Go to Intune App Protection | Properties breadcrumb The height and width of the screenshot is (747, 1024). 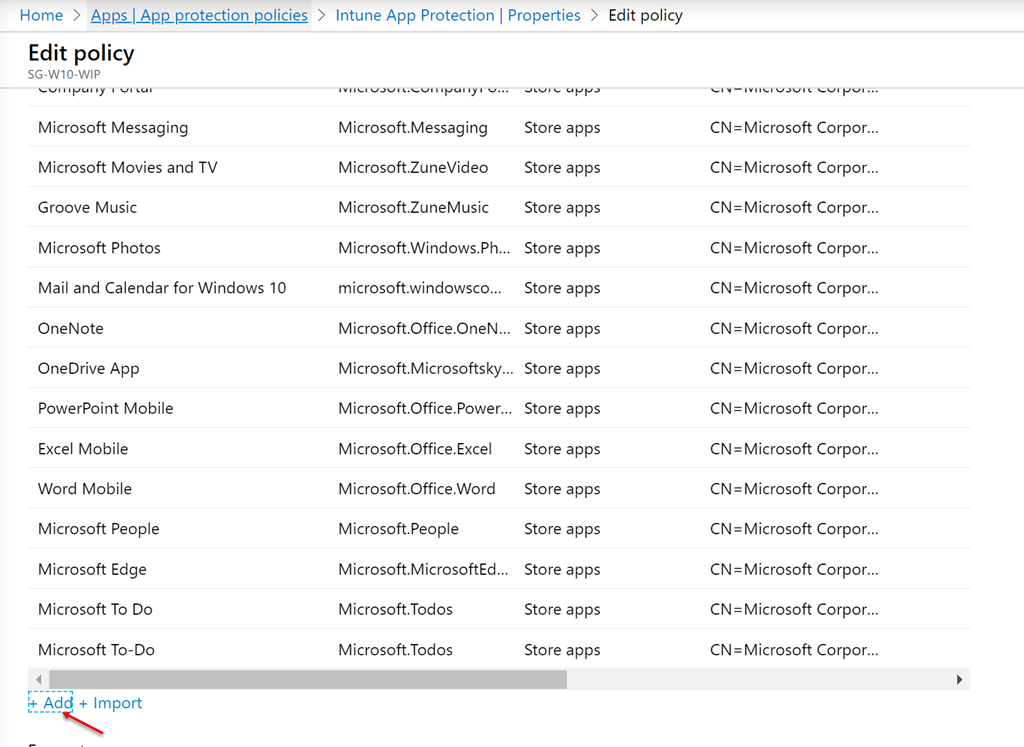[458, 15]
